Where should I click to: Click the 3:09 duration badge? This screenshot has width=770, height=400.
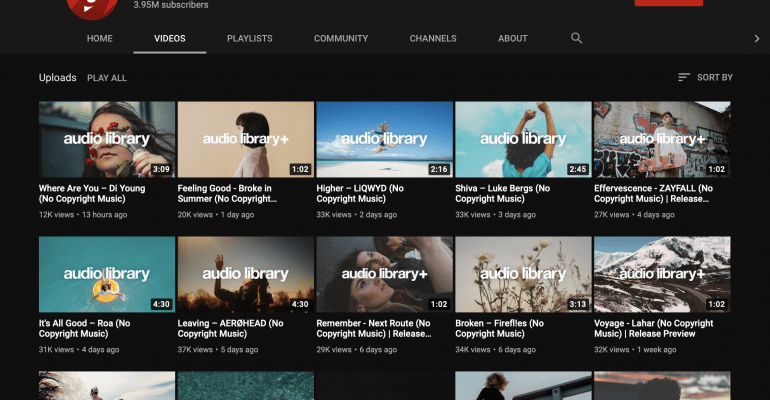[x=161, y=169]
